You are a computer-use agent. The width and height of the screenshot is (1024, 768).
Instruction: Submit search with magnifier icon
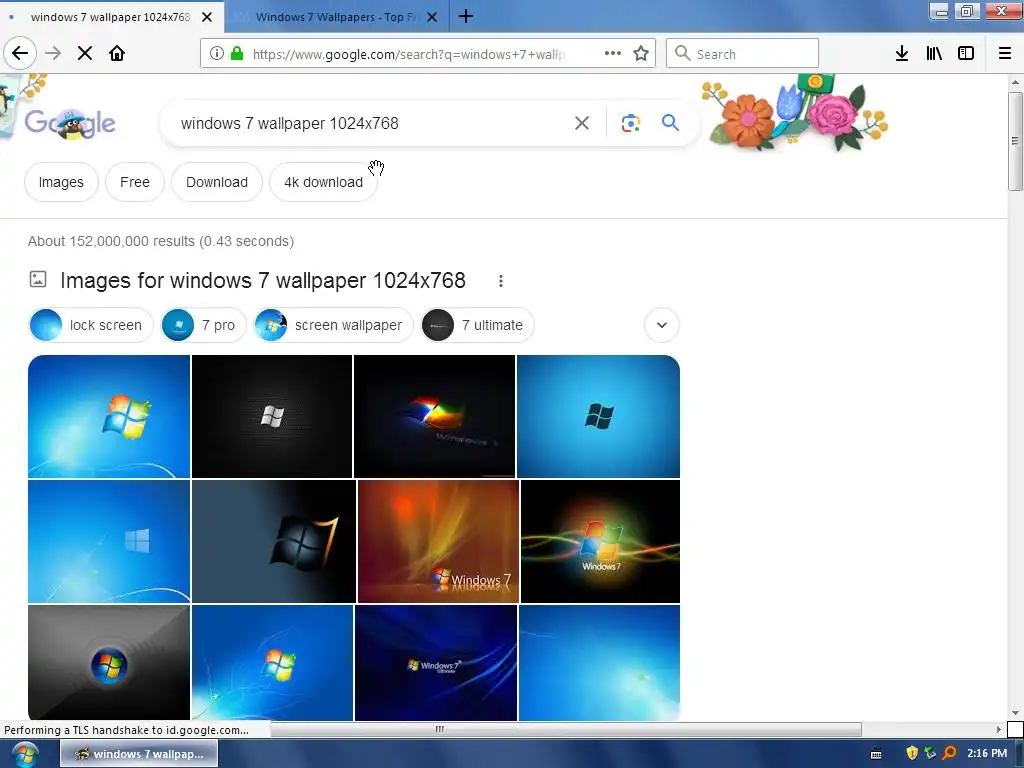[x=670, y=123]
